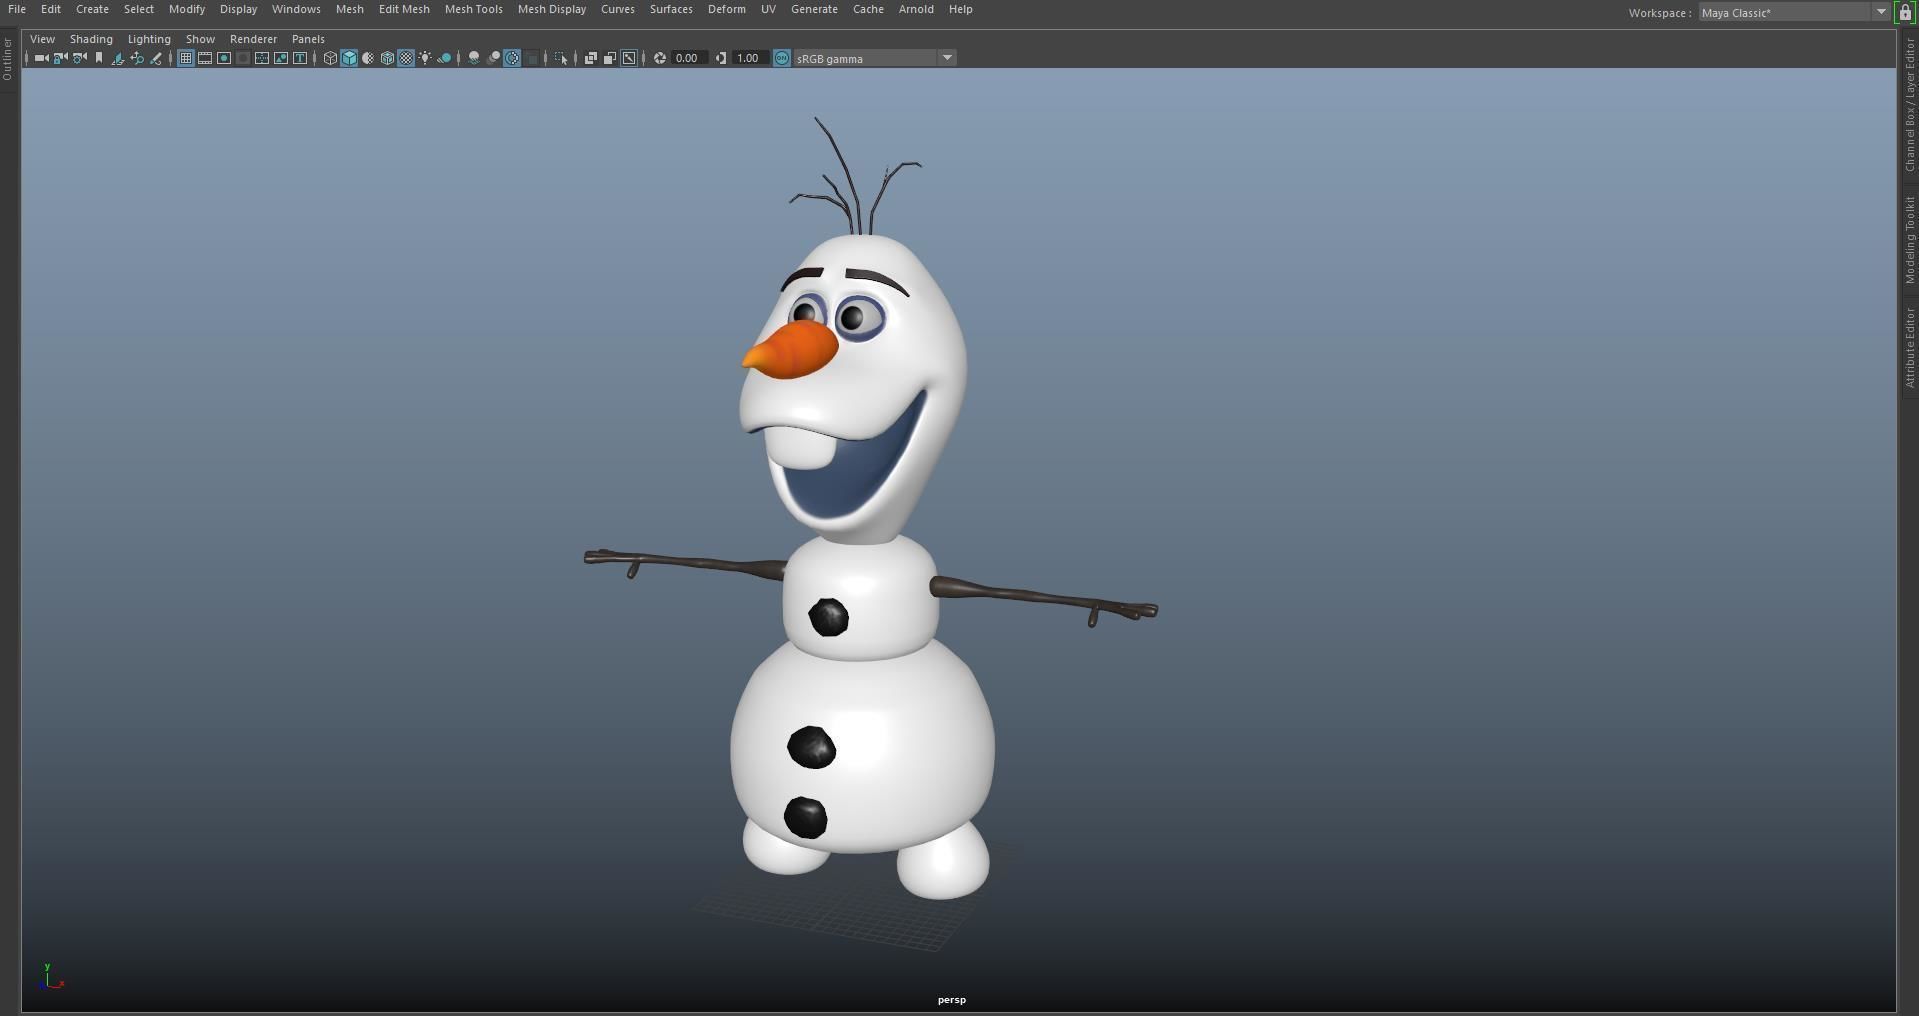Toggle the Safe Action display
1919x1016 pixels.
(281, 58)
